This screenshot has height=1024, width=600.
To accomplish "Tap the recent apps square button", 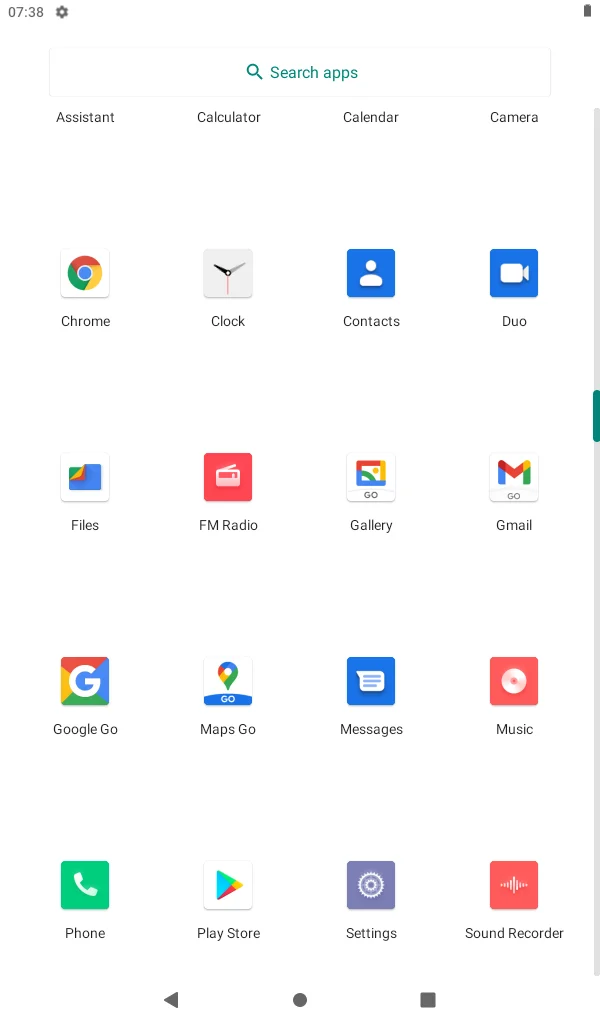I will pyautogui.click(x=428, y=999).
